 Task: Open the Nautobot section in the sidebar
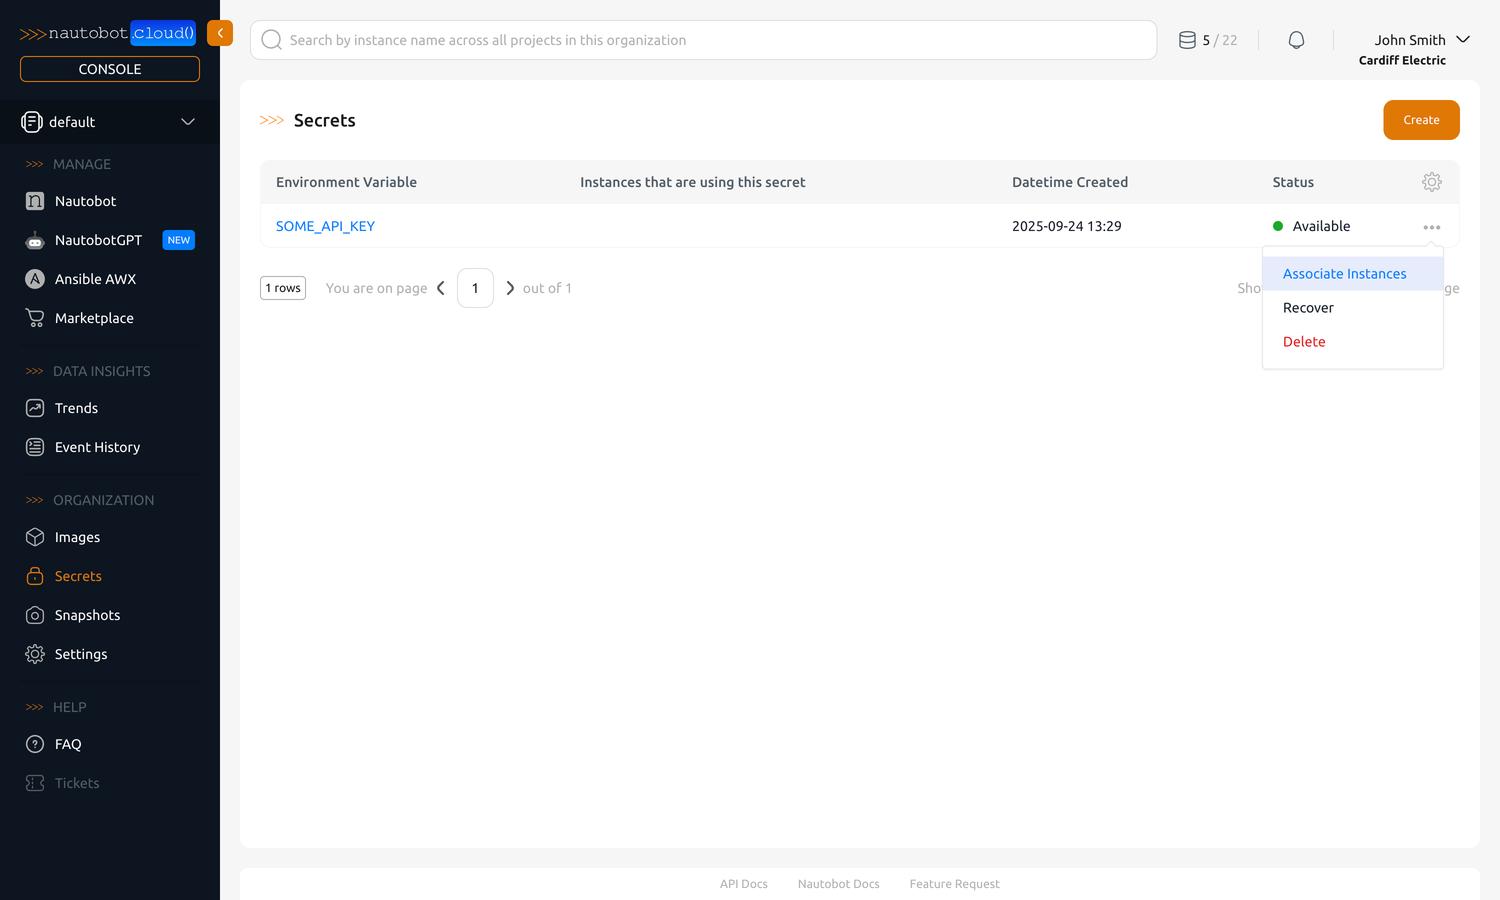point(84,201)
